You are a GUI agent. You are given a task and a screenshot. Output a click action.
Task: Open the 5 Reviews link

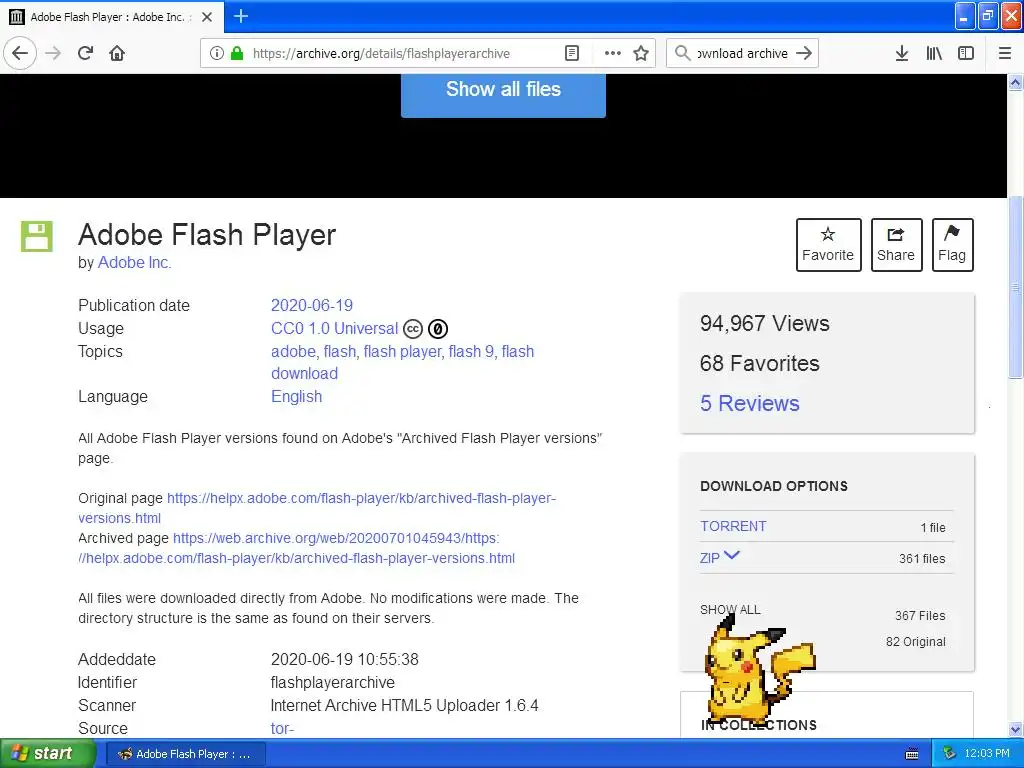point(750,404)
